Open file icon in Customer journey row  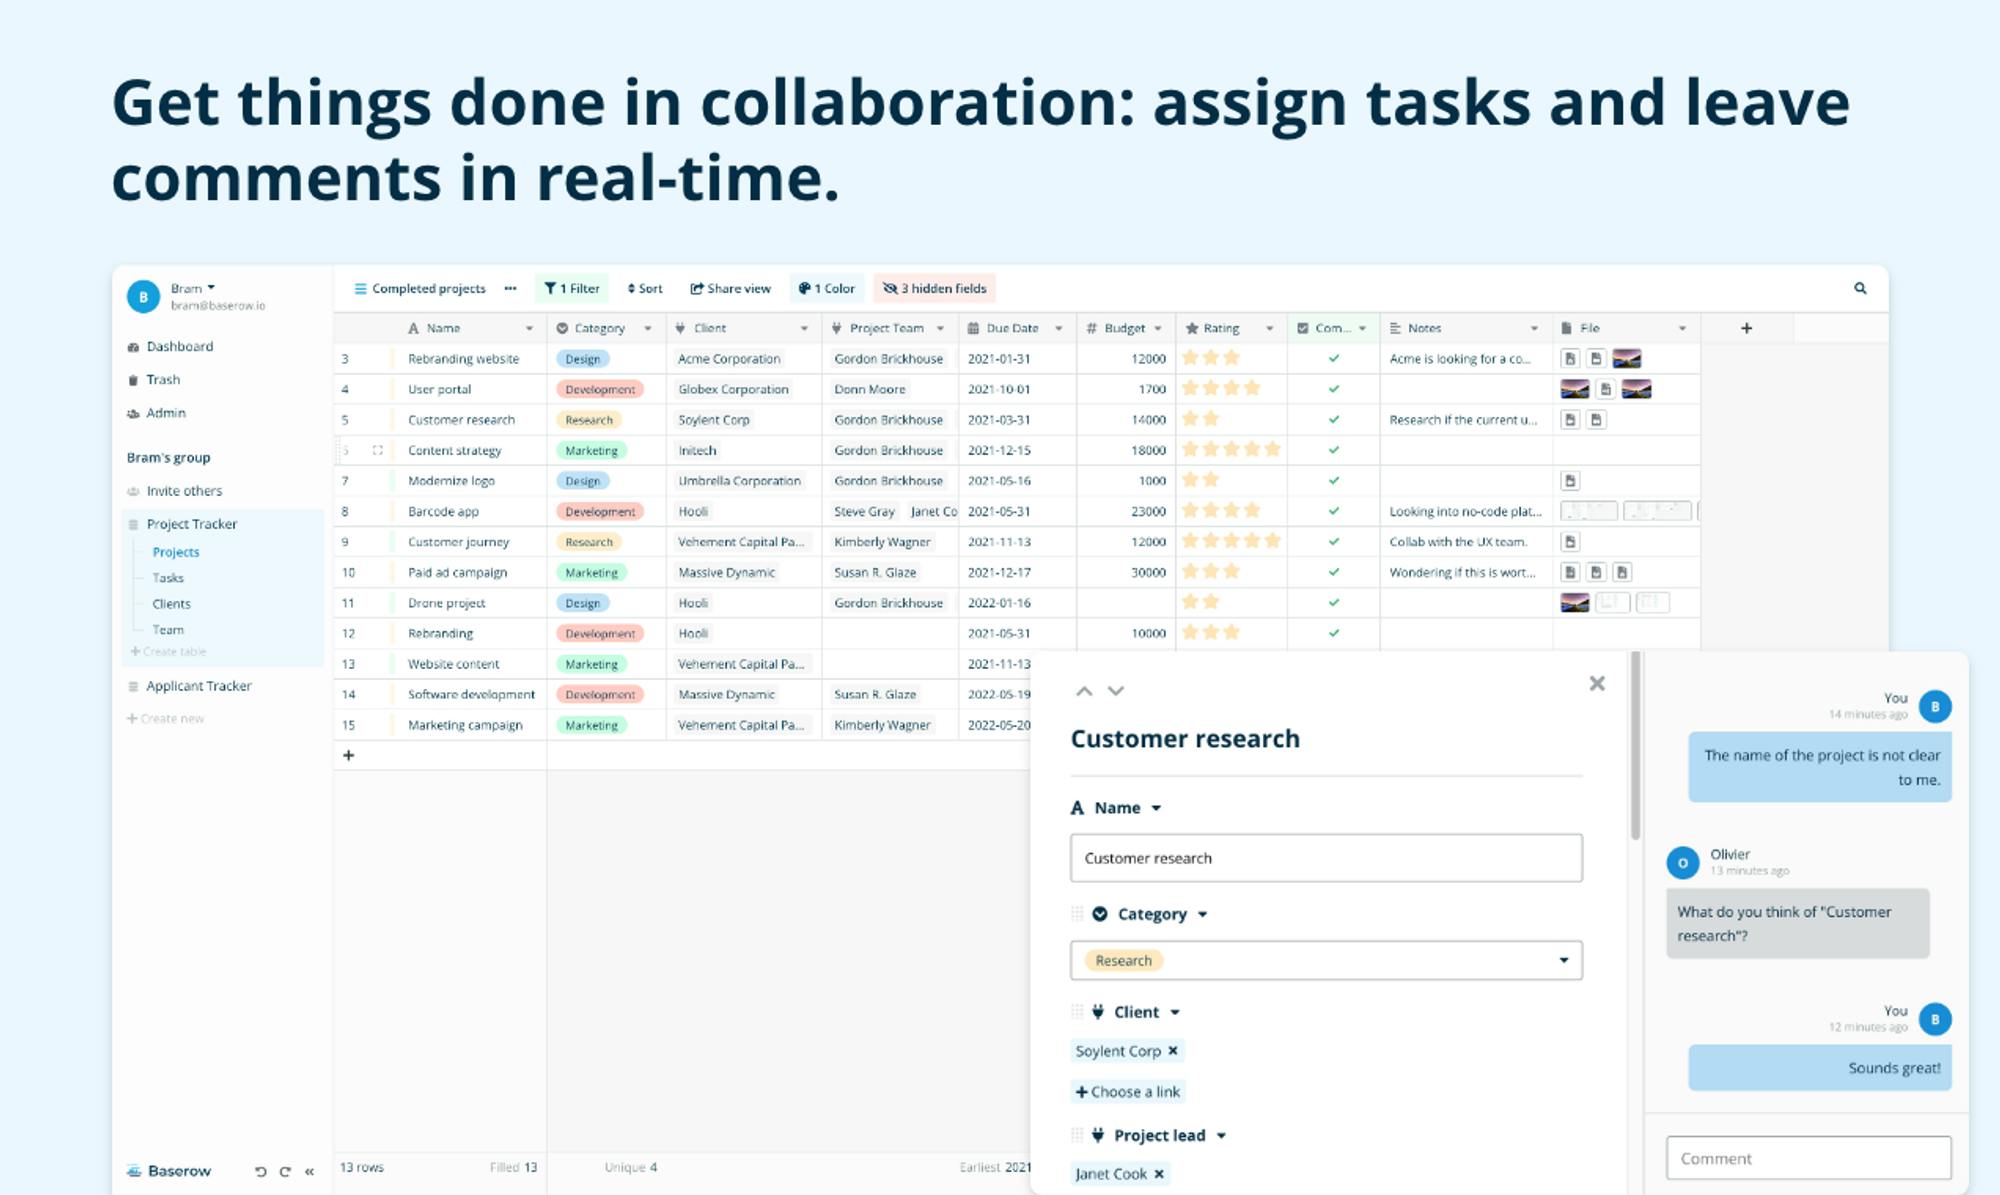click(x=1570, y=542)
